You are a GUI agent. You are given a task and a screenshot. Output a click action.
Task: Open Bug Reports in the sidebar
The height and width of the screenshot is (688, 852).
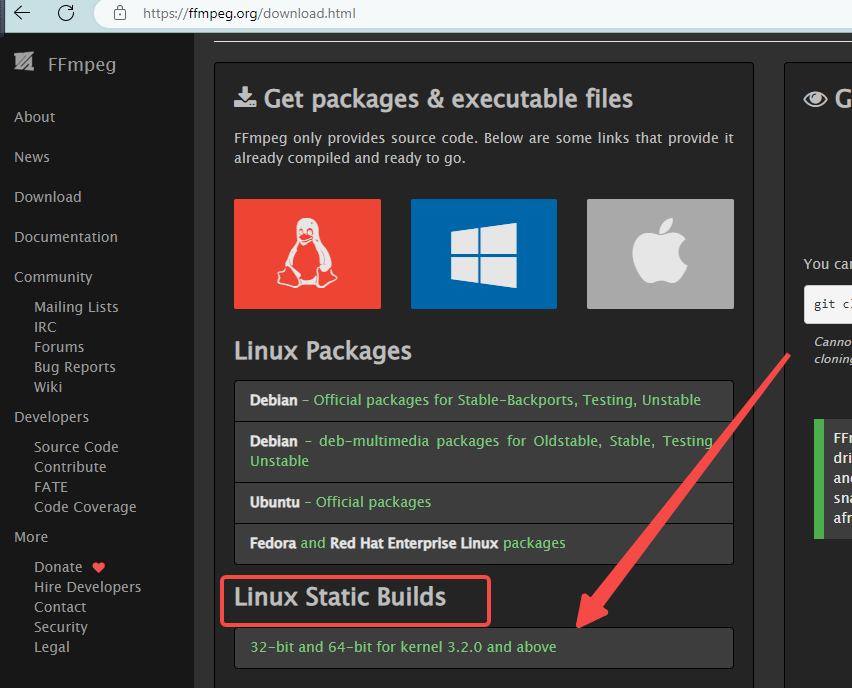coord(74,367)
